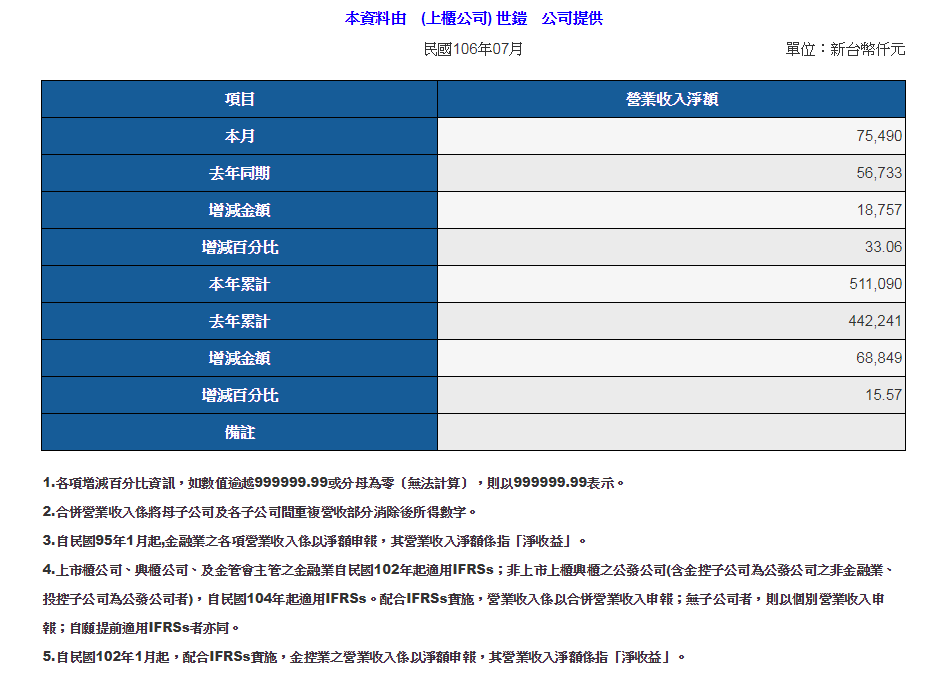Click the 營業收入淨額 column header
The width and height of the screenshot is (942, 679).
click(x=671, y=99)
